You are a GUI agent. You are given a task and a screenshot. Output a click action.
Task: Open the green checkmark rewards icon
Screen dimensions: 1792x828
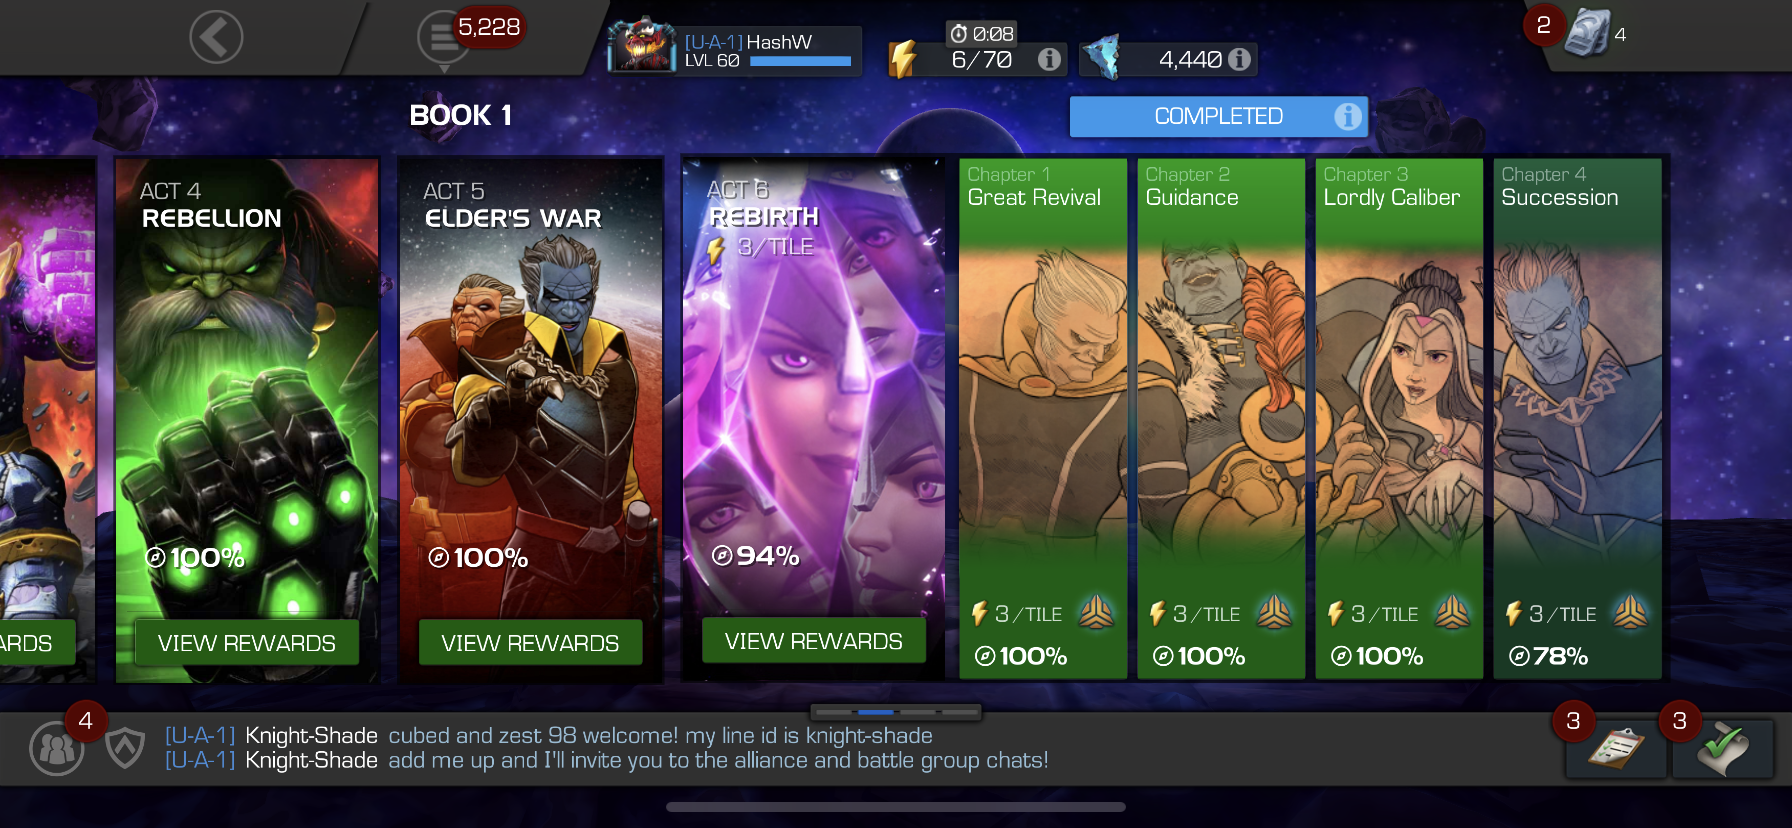pyautogui.click(x=1722, y=749)
